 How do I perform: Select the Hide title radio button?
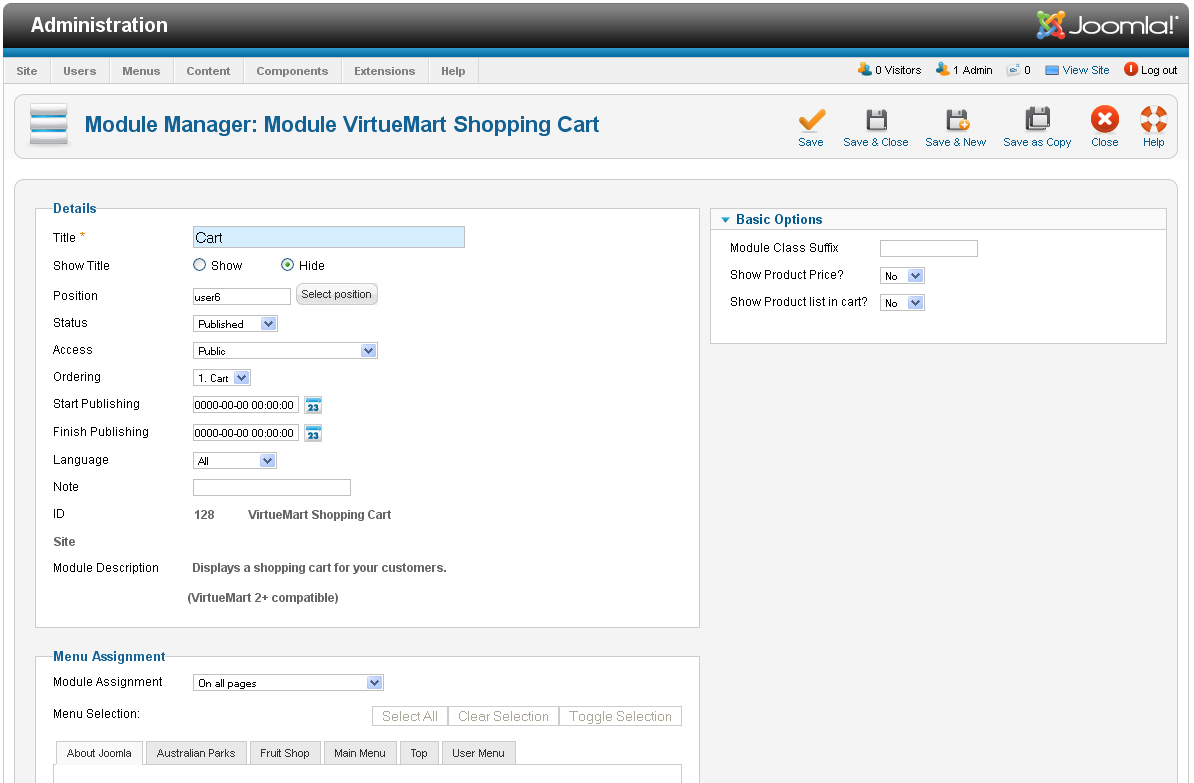pyautogui.click(x=288, y=266)
